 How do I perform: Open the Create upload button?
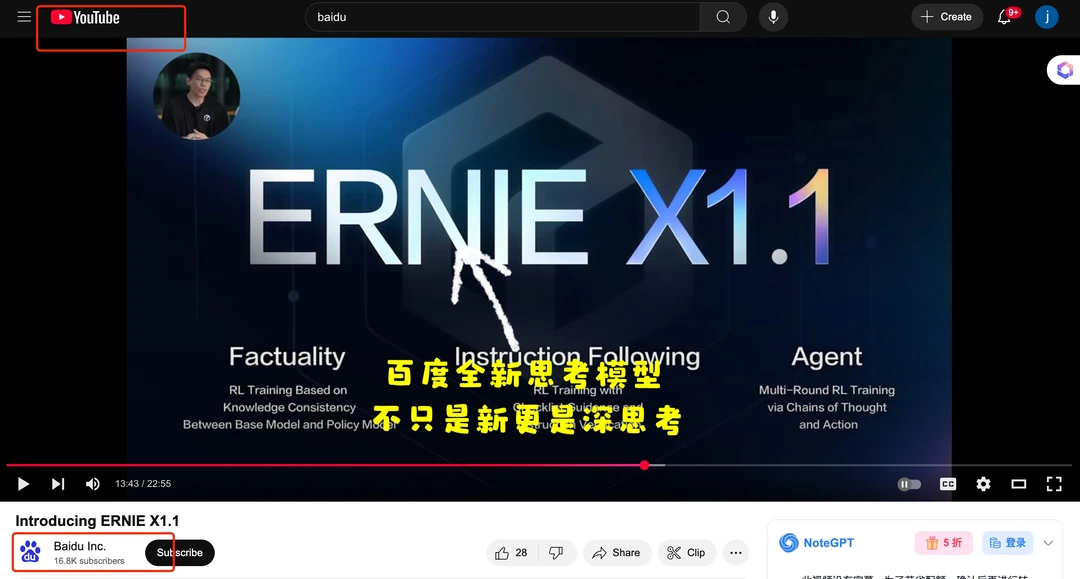click(x=947, y=17)
